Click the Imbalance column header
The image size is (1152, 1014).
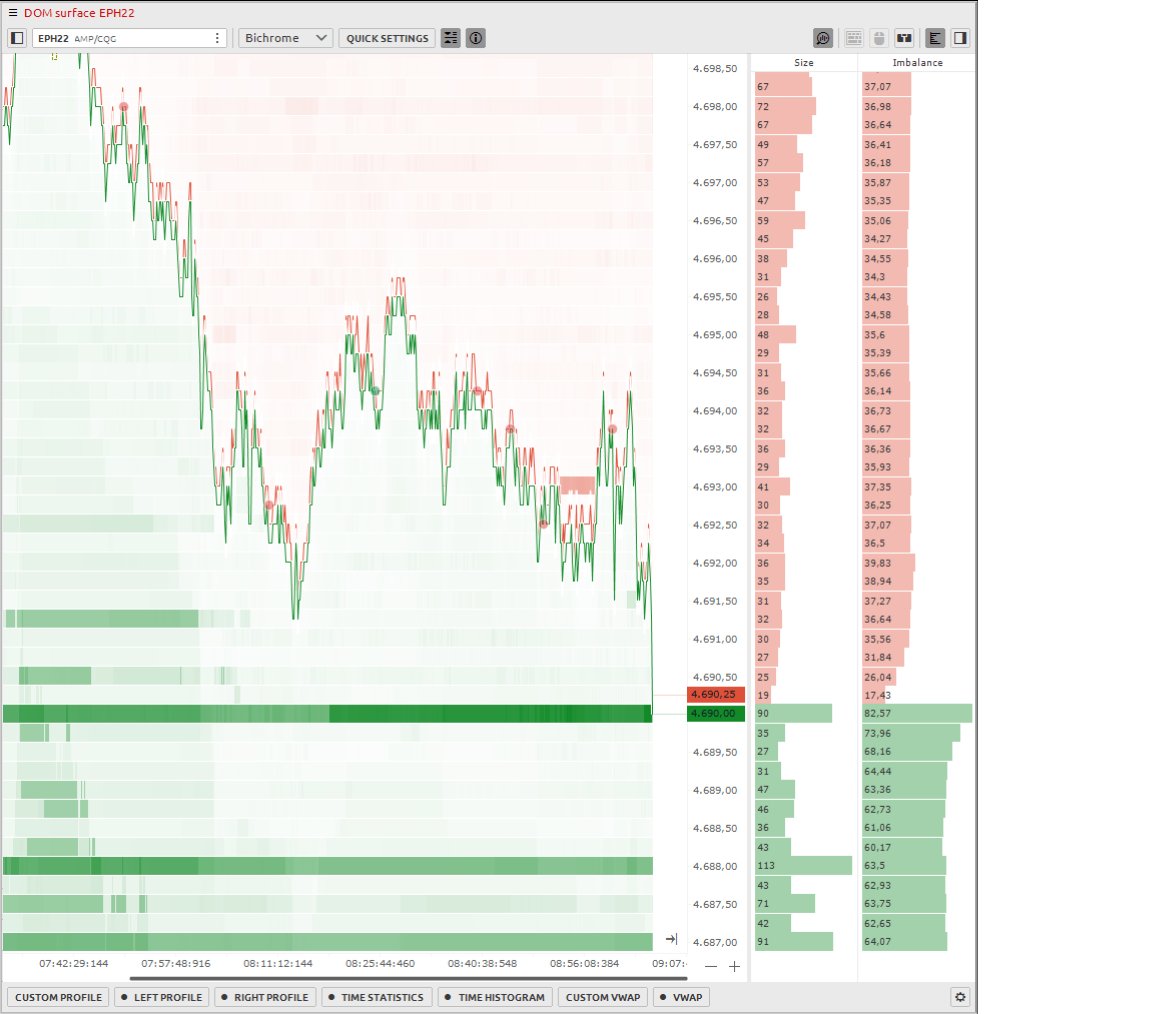917,62
